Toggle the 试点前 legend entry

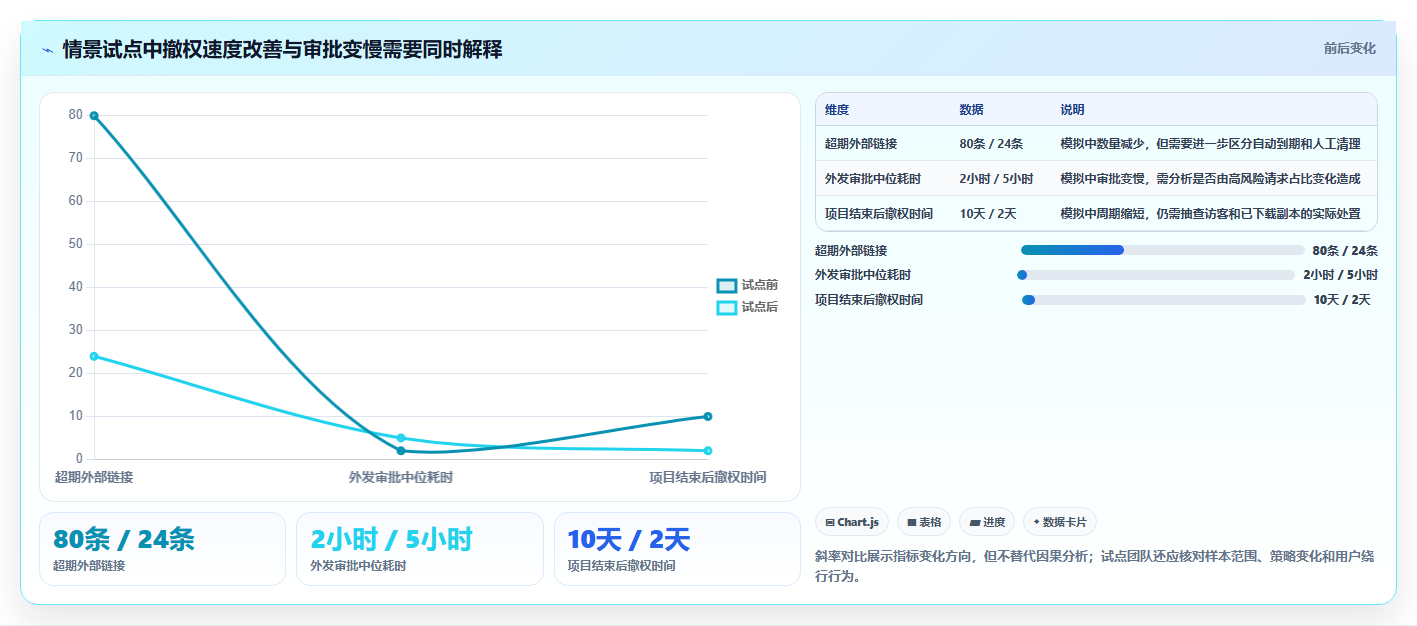(x=748, y=285)
